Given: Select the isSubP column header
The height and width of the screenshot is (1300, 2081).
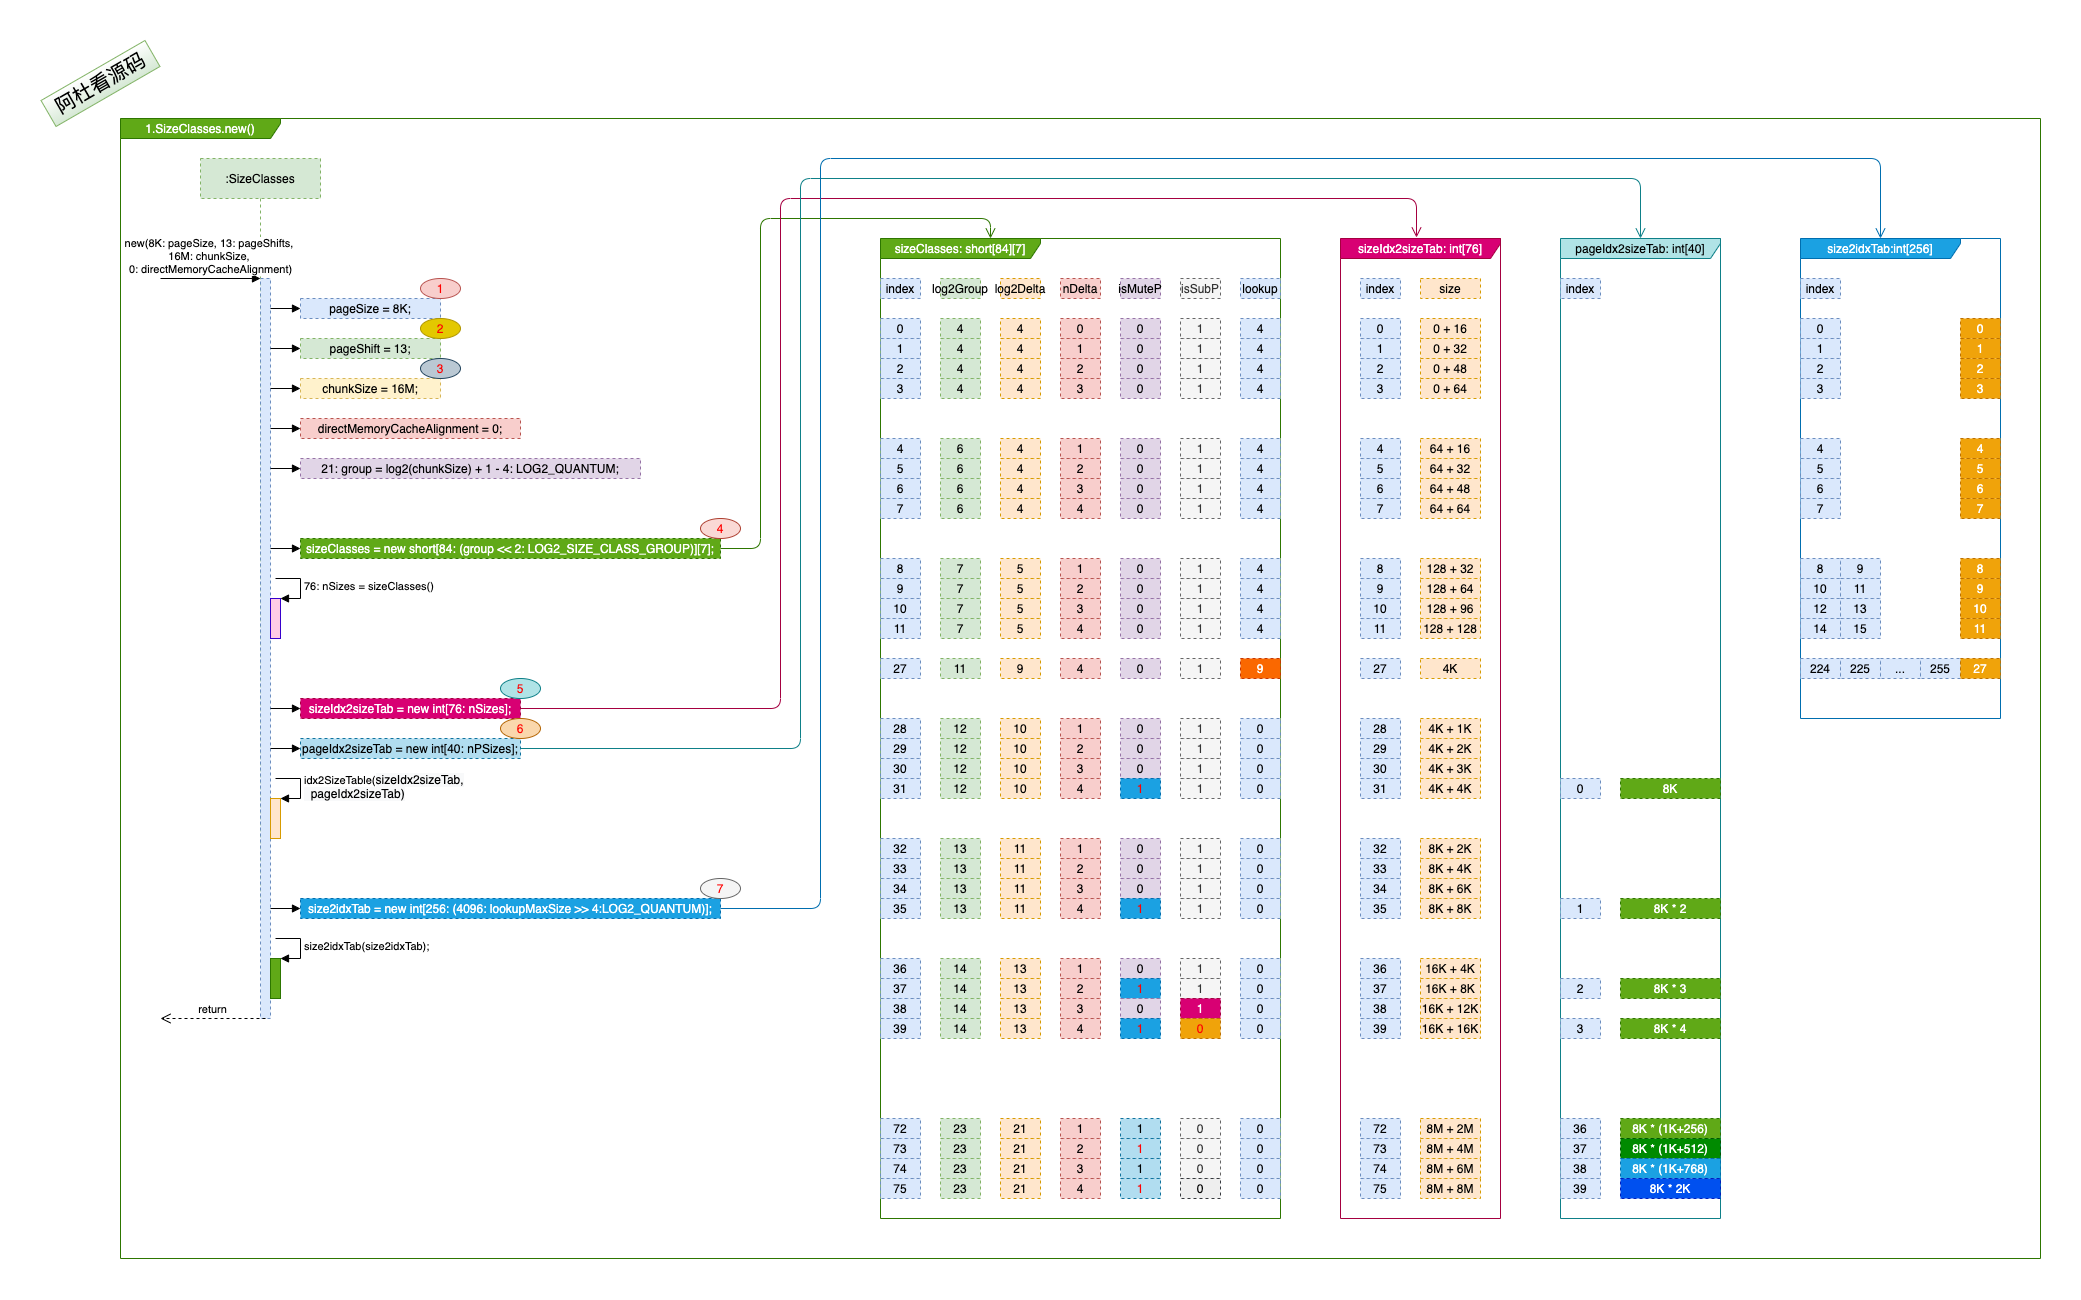Looking at the screenshot, I should 1200,289.
